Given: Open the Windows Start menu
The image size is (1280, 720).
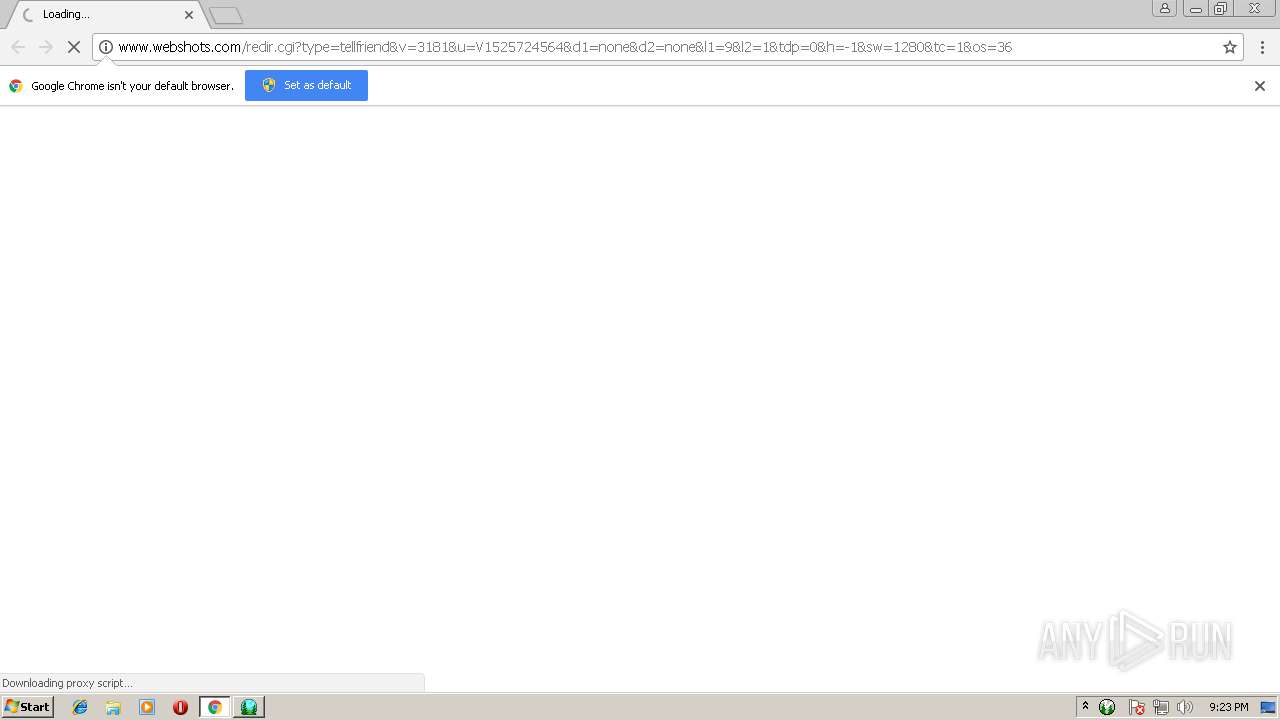Looking at the screenshot, I should pyautogui.click(x=27, y=707).
